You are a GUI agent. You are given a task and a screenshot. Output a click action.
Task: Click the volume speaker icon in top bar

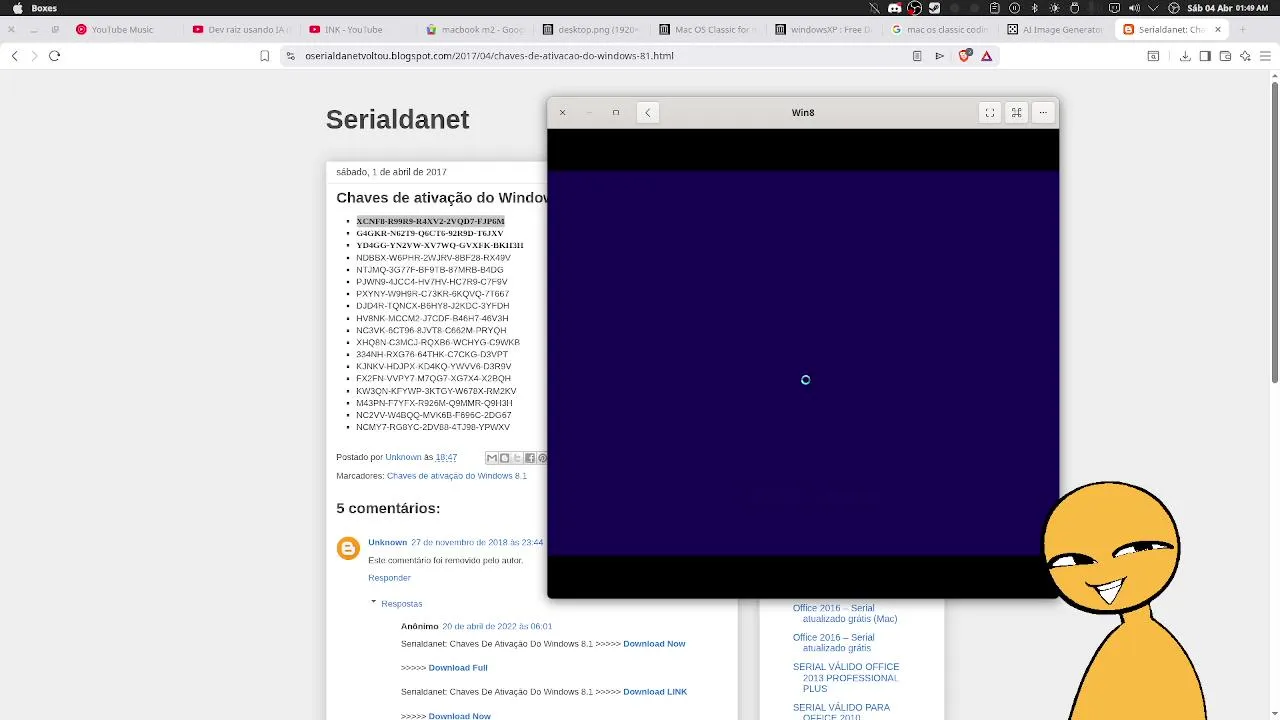(1134, 8)
